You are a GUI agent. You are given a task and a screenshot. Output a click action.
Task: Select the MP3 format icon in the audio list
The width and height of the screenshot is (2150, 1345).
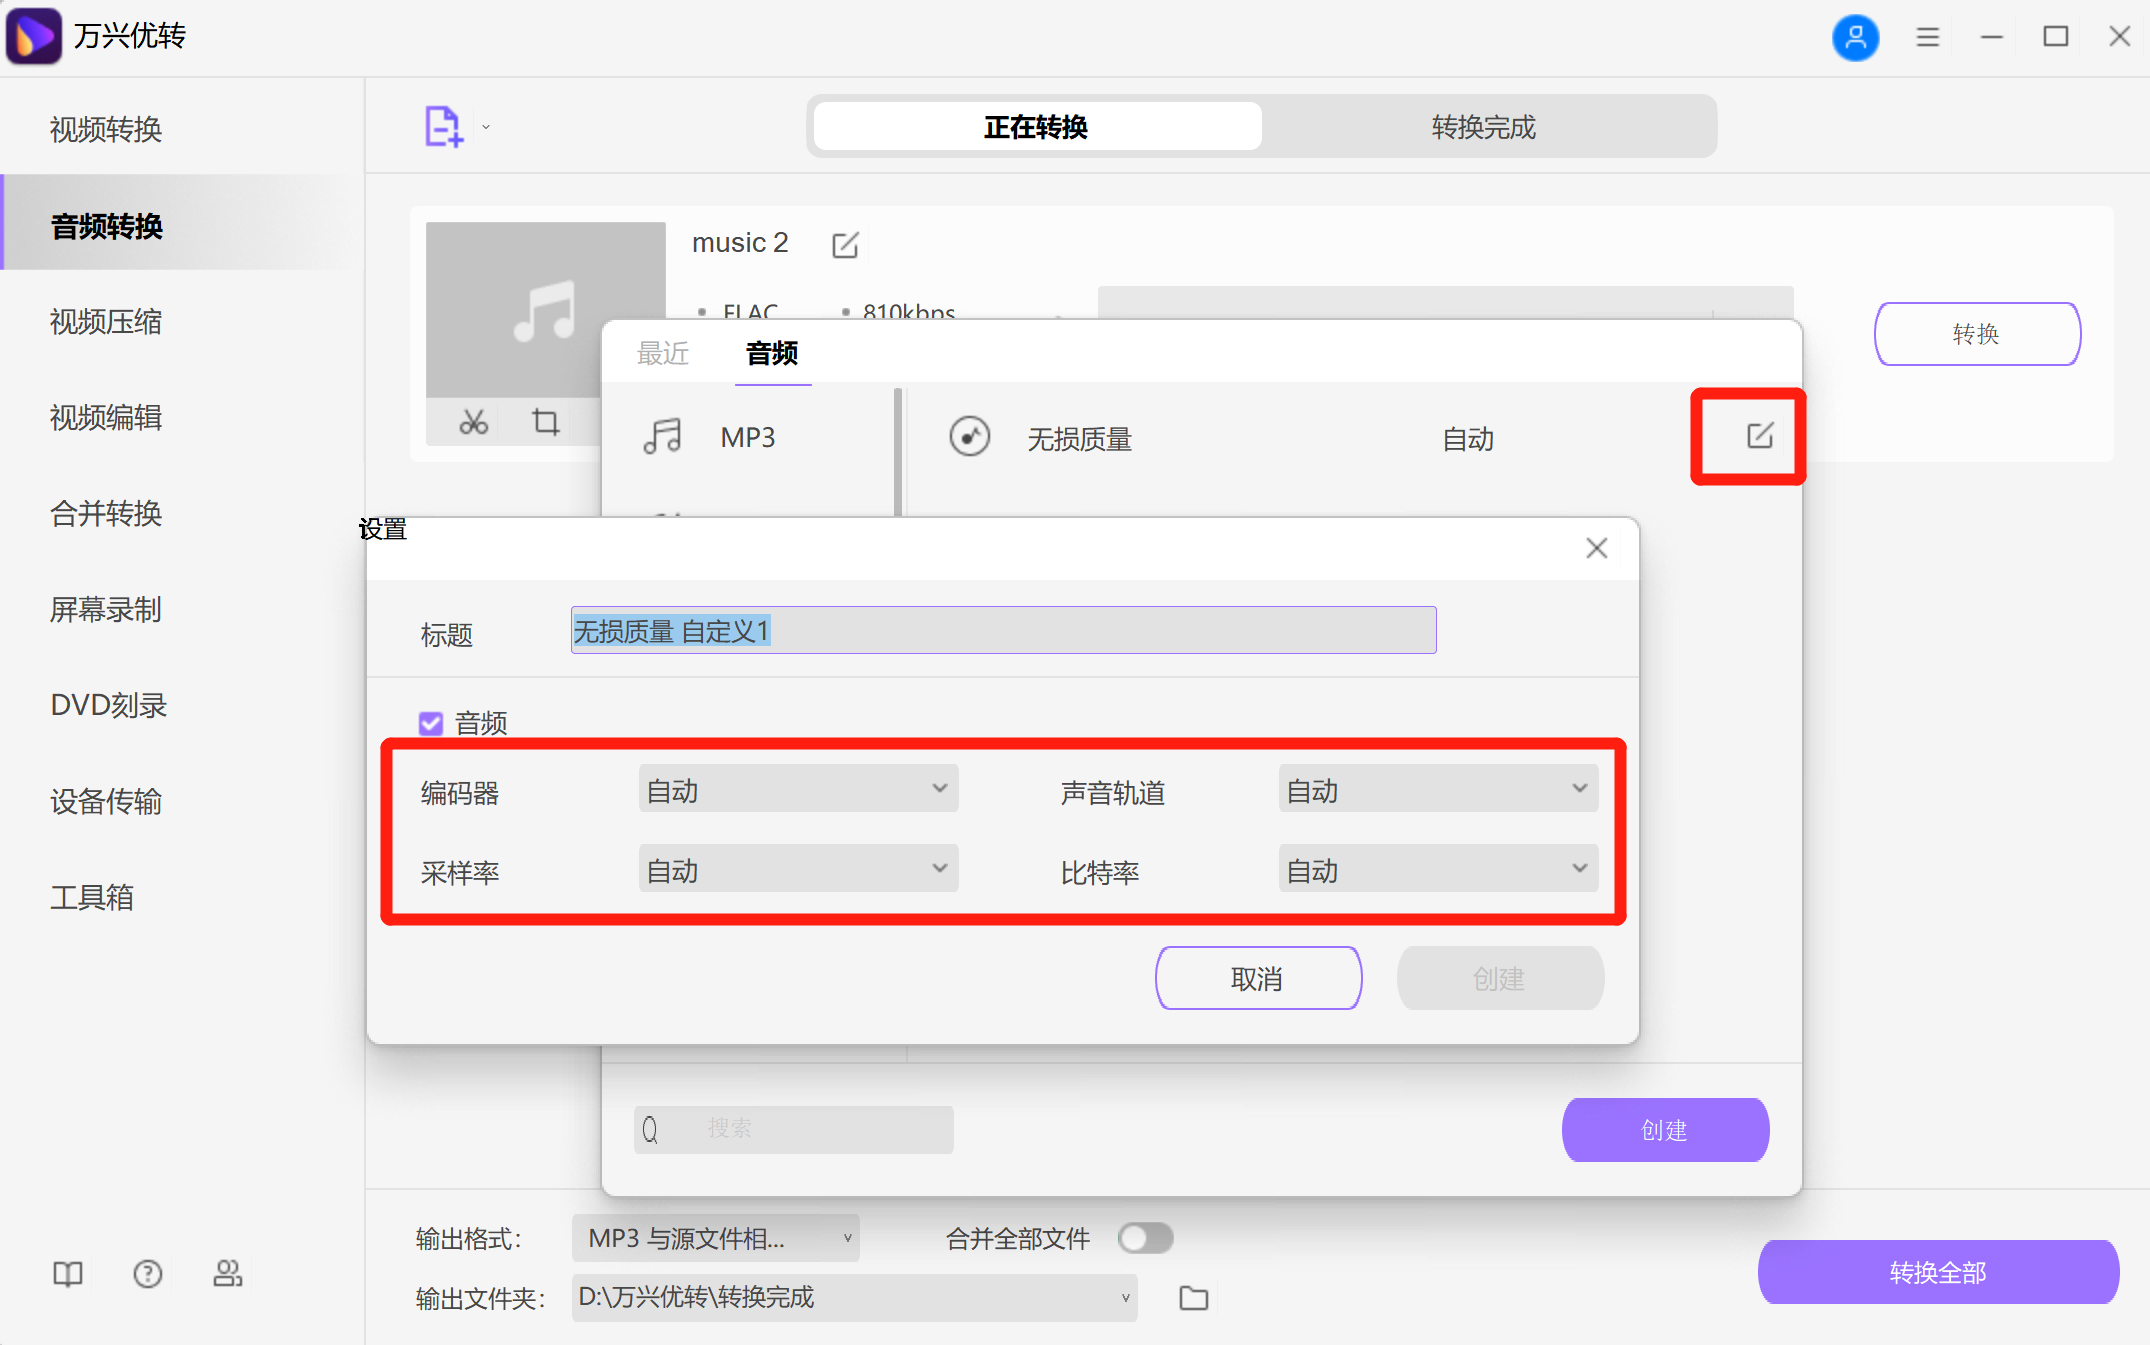(663, 436)
